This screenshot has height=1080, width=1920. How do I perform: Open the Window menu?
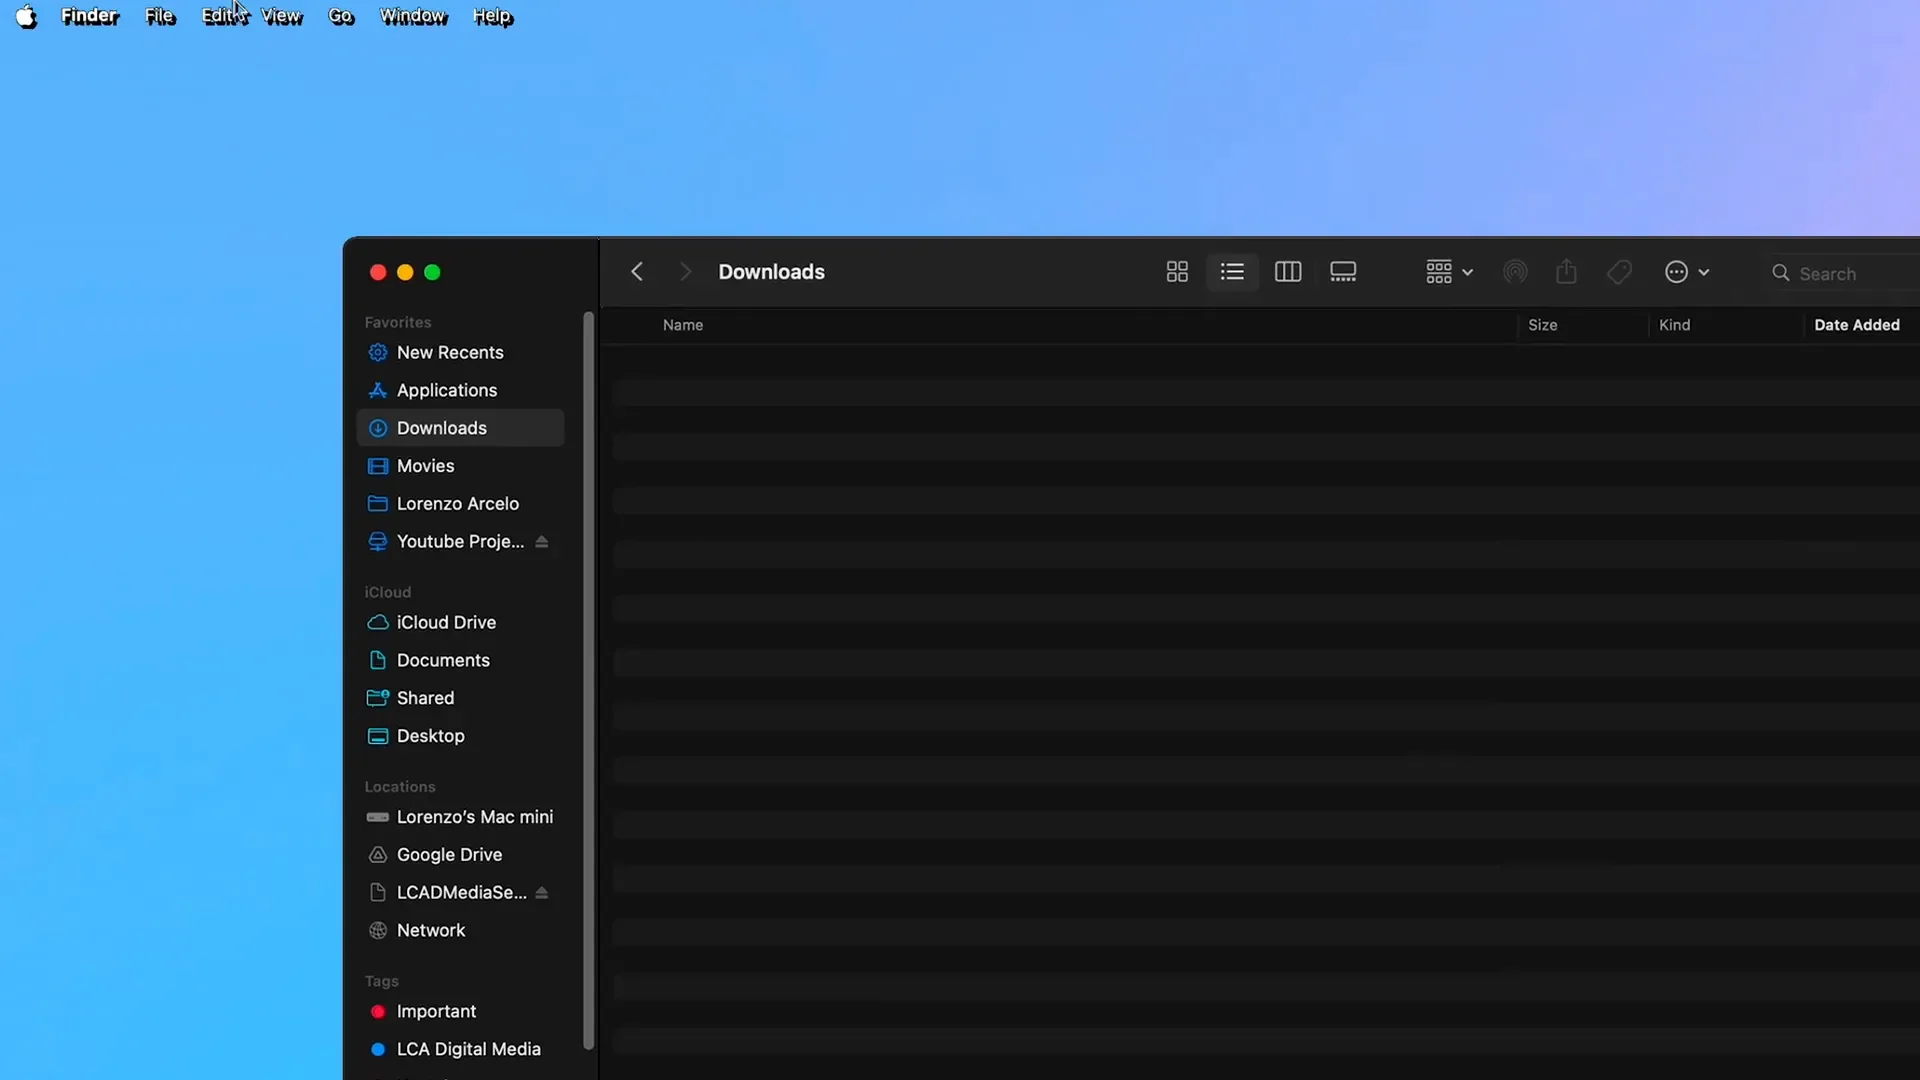point(414,17)
